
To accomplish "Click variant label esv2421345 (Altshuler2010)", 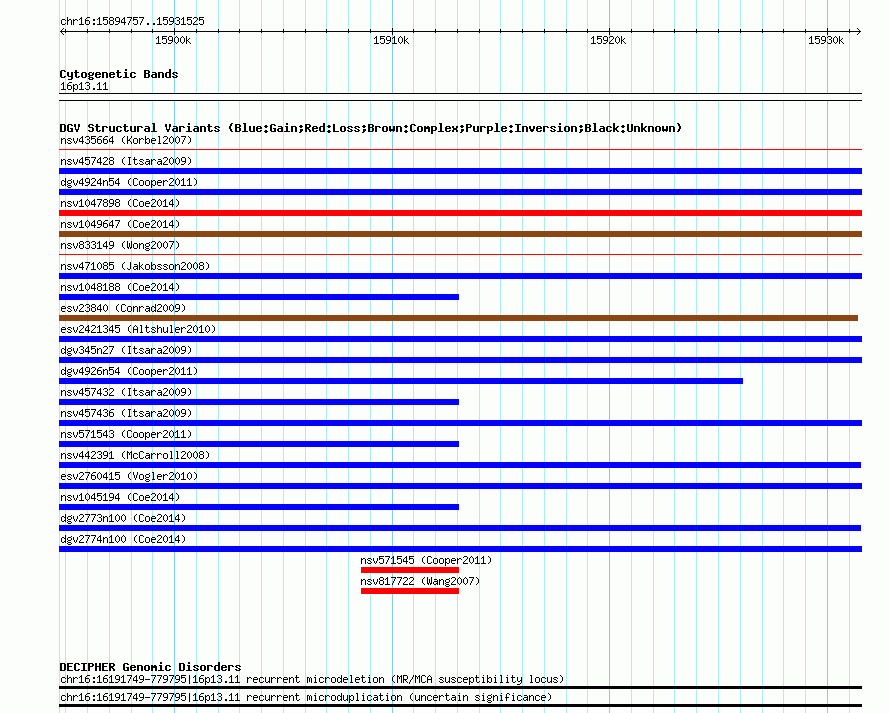I will tap(138, 329).
